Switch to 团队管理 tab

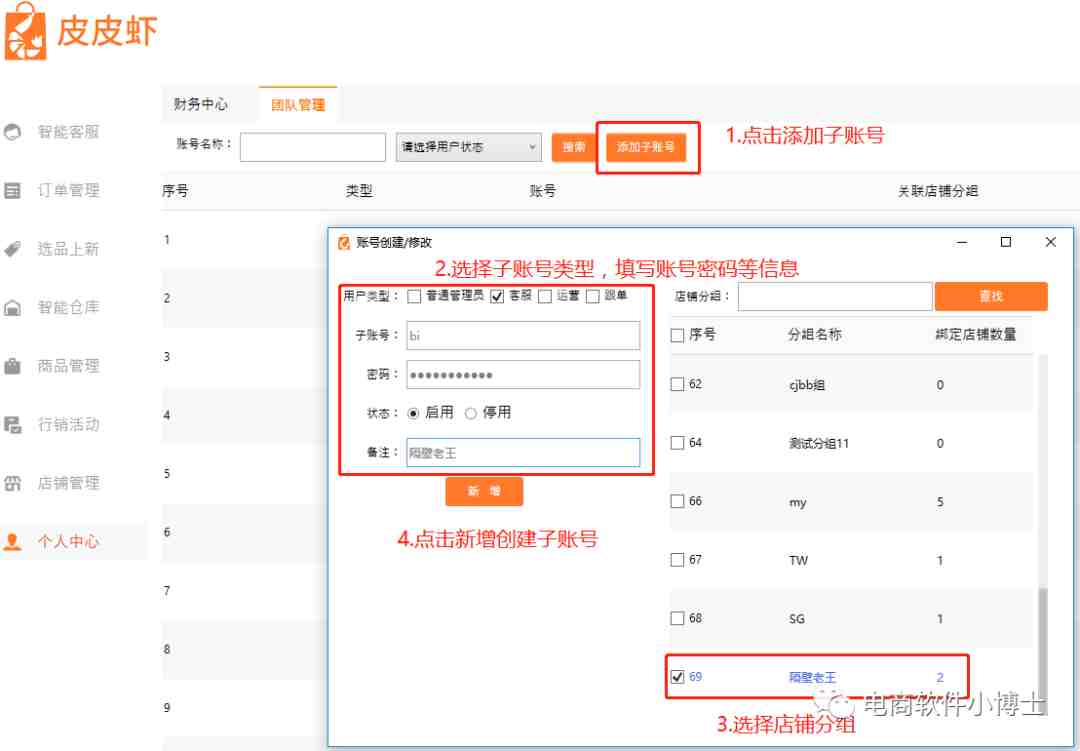coord(298,105)
